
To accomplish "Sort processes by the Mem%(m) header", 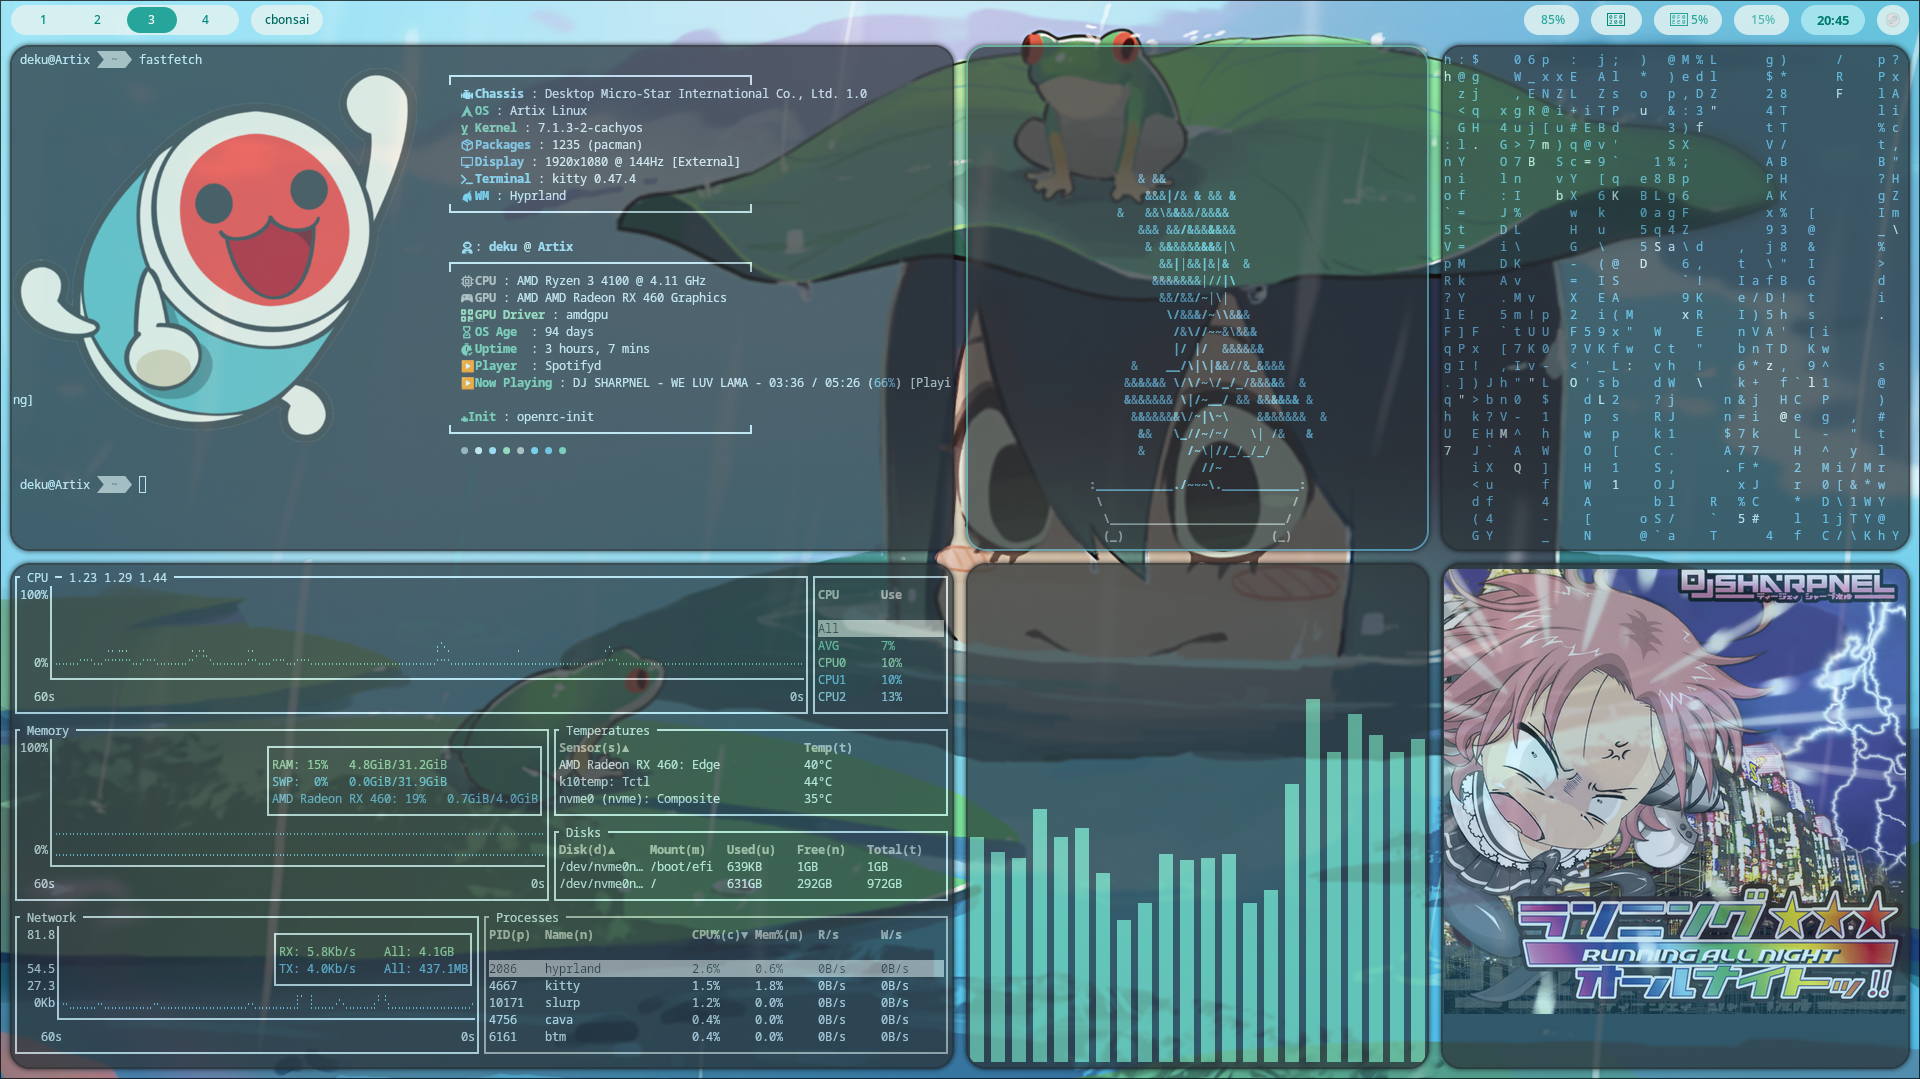I will tap(778, 935).
